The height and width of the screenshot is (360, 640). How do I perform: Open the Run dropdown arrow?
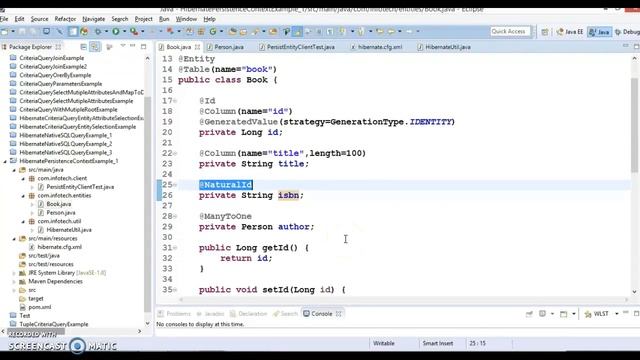pyautogui.click(x=124, y=31)
